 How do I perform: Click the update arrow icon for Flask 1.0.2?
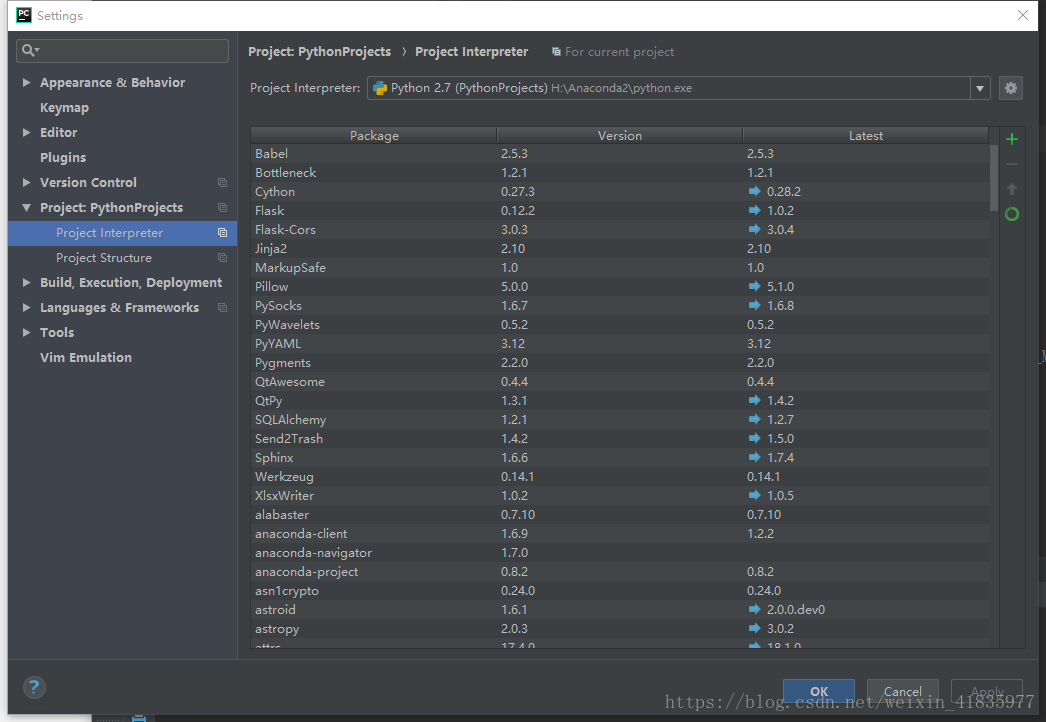pyautogui.click(x=754, y=210)
